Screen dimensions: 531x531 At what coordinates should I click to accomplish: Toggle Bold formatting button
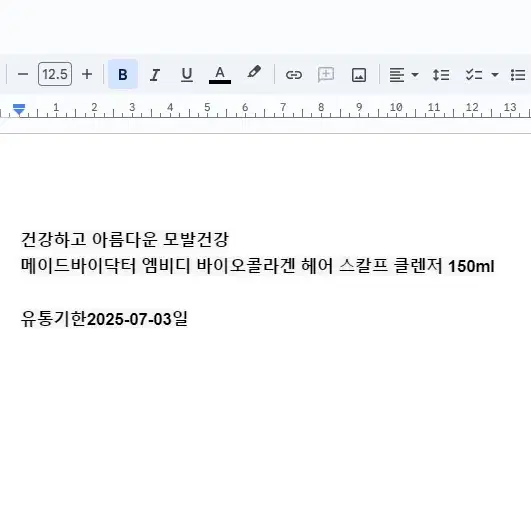[123, 74]
